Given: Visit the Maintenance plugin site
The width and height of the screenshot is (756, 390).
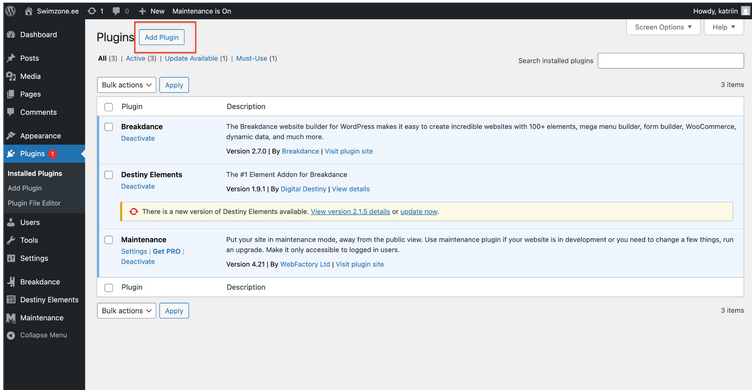Looking at the screenshot, I should (x=360, y=265).
